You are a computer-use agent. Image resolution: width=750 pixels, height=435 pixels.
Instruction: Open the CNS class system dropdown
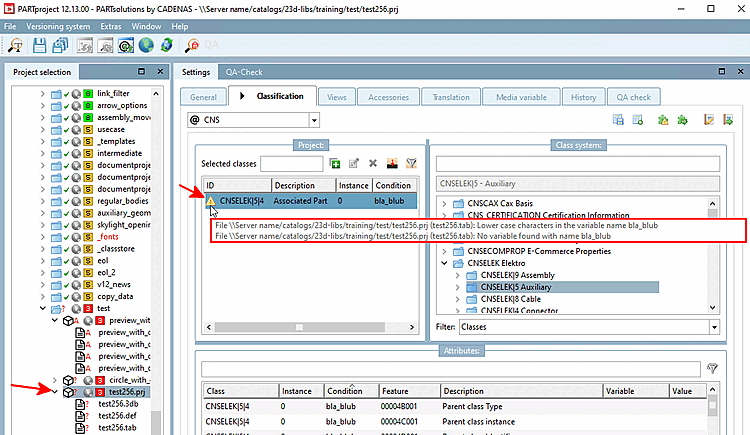(314, 120)
